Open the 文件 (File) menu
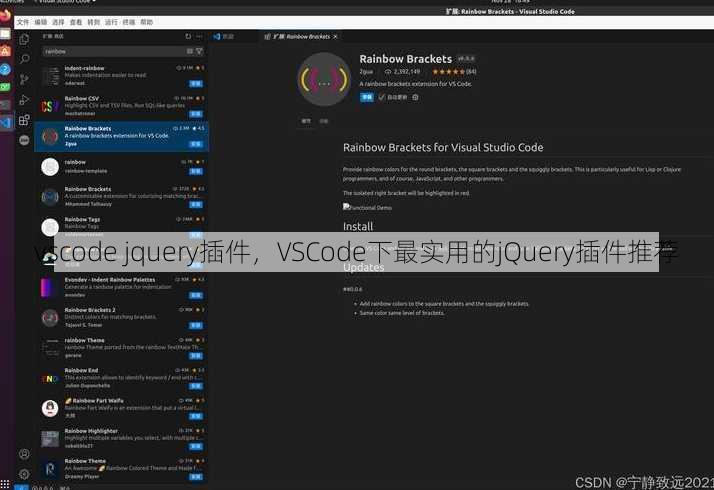Image resolution: width=714 pixels, height=490 pixels. click(23, 22)
